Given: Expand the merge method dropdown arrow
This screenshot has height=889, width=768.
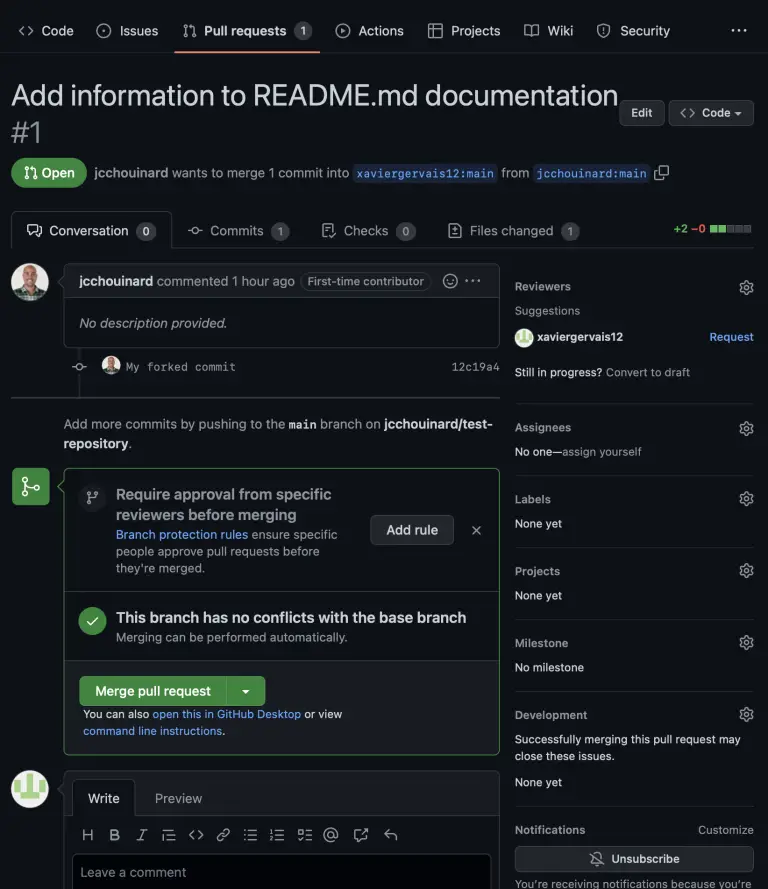Looking at the screenshot, I should click(x=246, y=691).
